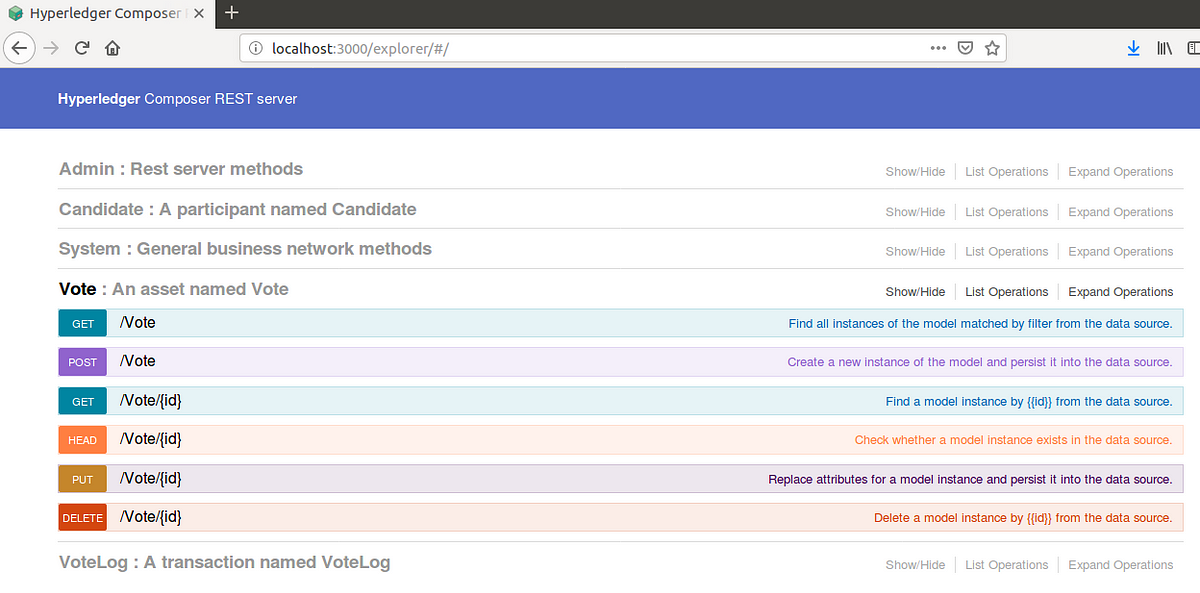Open the /Vote/{id} path in HEAD row

pyautogui.click(x=151, y=439)
